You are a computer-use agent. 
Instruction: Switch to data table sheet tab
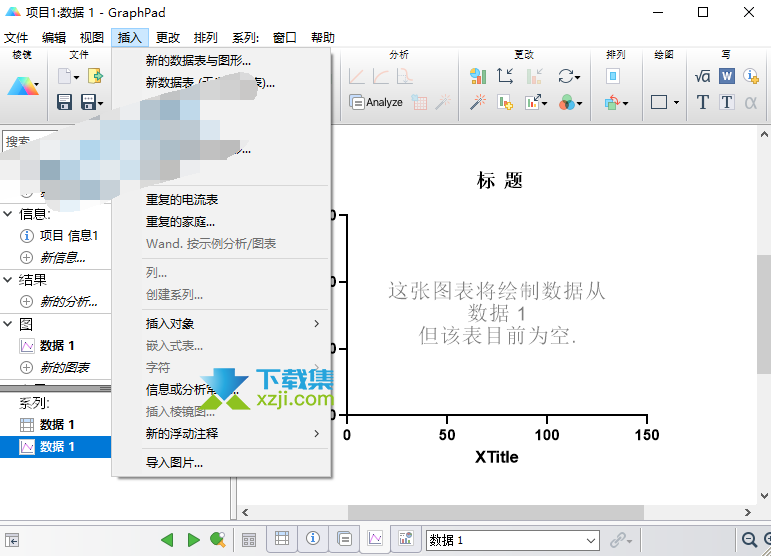point(282,539)
